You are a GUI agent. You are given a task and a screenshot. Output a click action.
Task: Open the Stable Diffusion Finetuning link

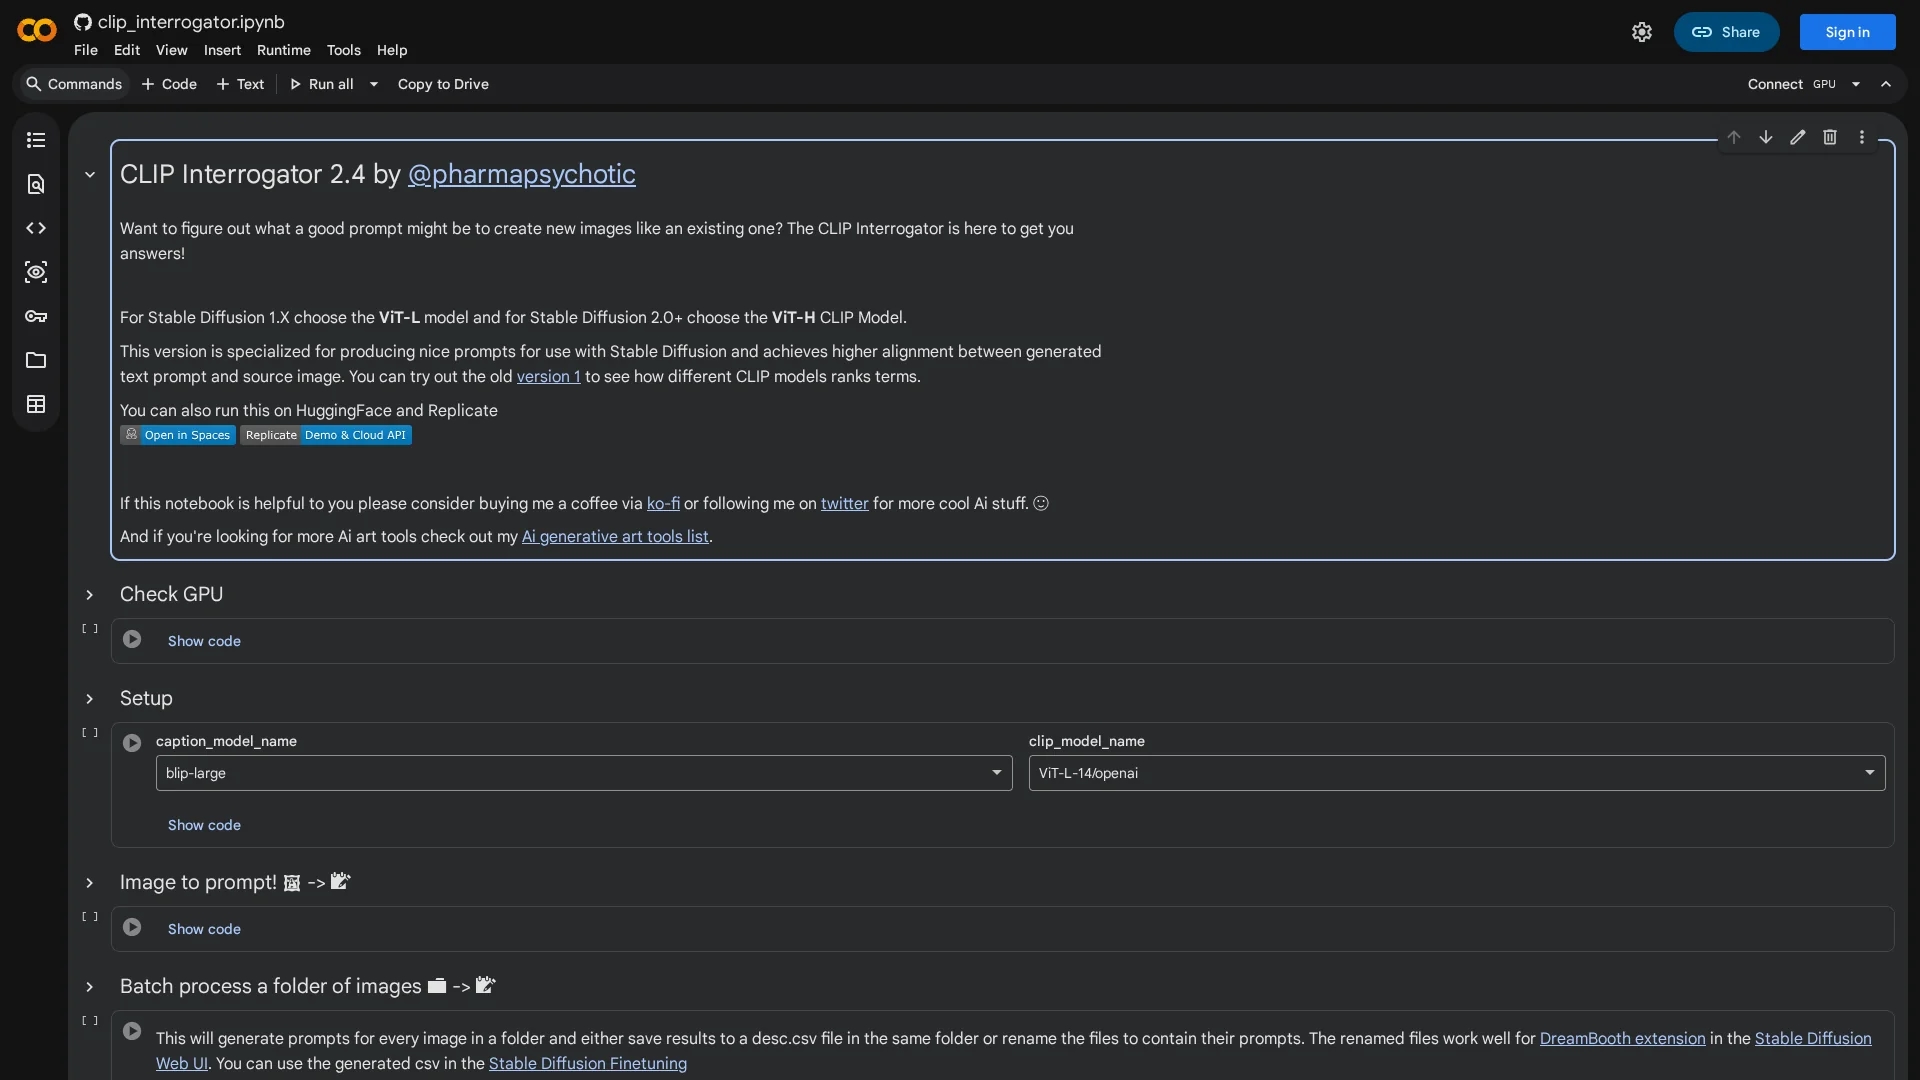588,1063
